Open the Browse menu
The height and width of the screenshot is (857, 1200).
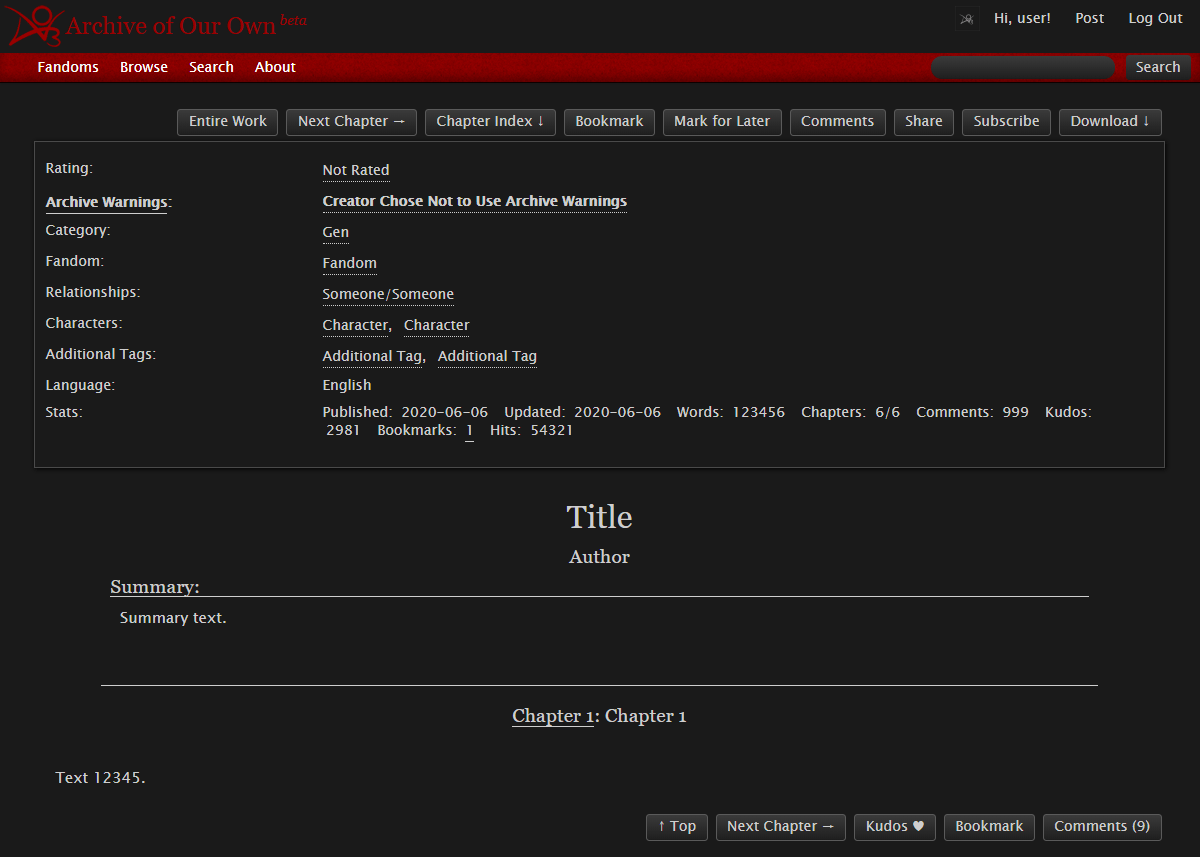[x=143, y=67]
